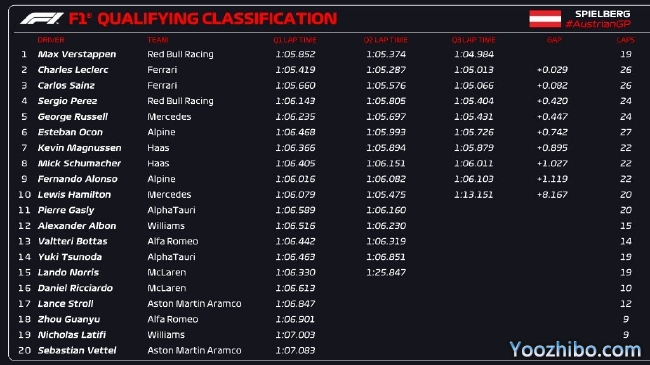Click the Q3 LAP TIME header
This screenshot has height=365, width=650.
(x=473, y=40)
